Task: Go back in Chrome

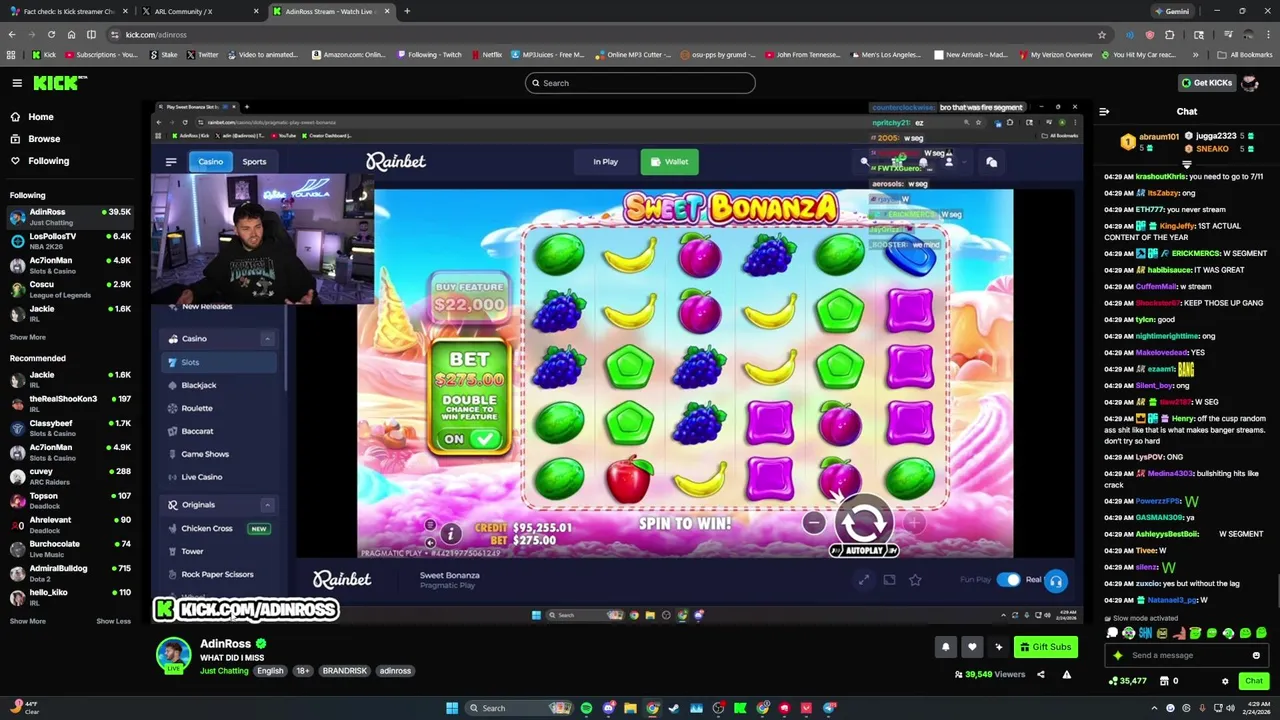Action: tap(12, 34)
